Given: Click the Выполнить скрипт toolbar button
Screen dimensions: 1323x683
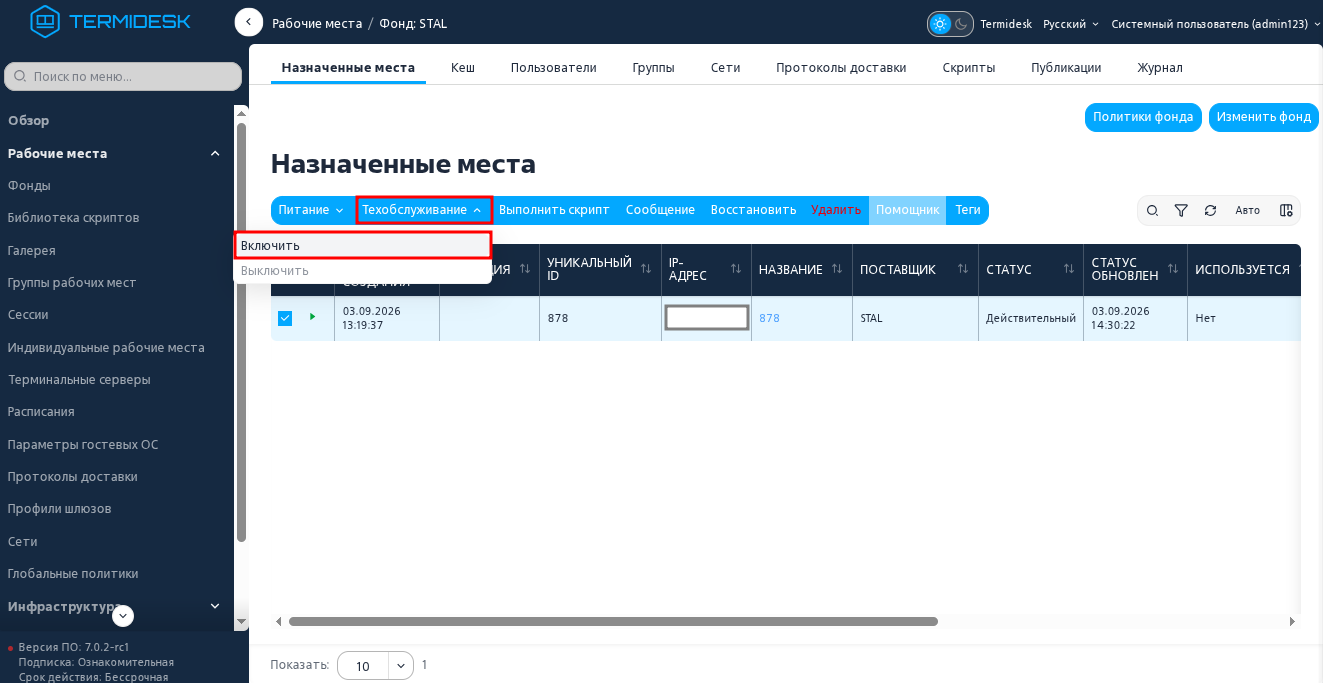Looking at the screenshot, I should [554, 210].
